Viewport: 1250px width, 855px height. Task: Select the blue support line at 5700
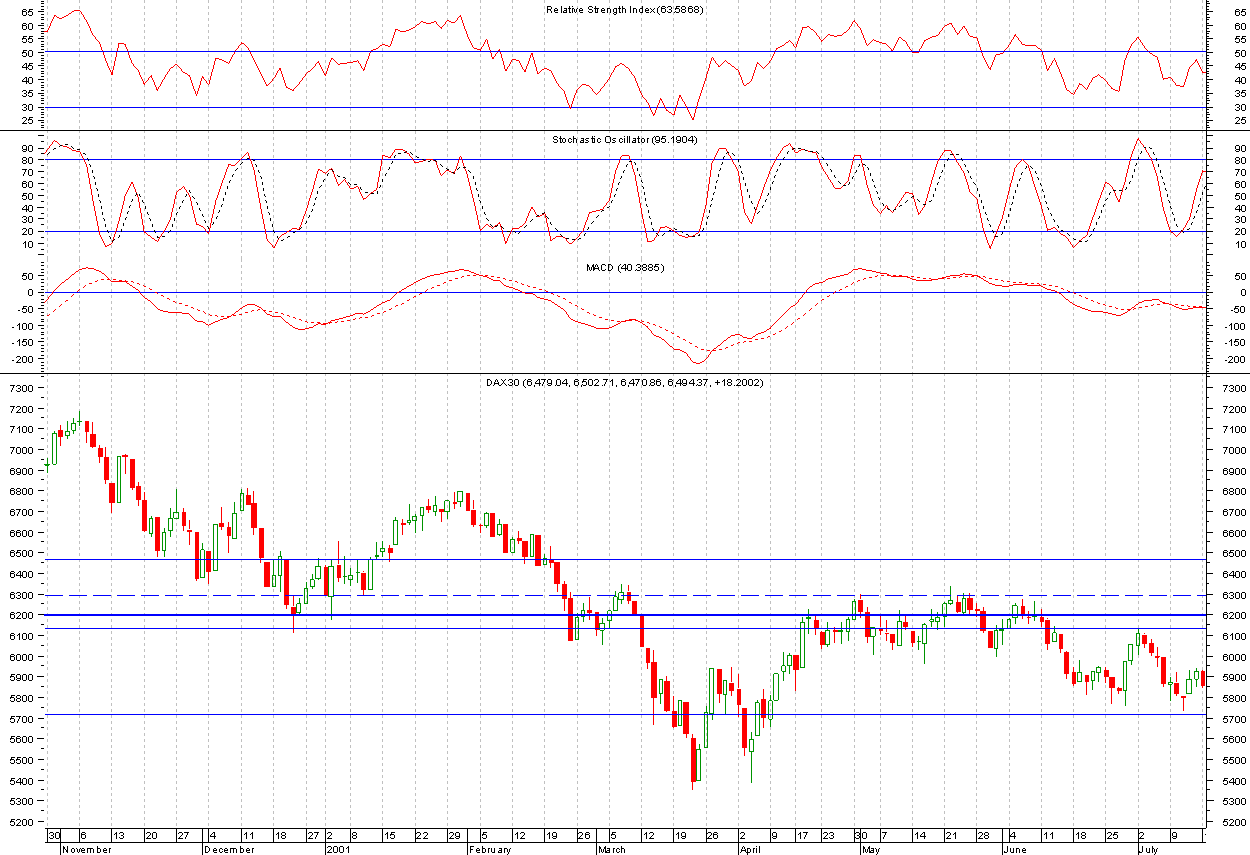[400, 715]
